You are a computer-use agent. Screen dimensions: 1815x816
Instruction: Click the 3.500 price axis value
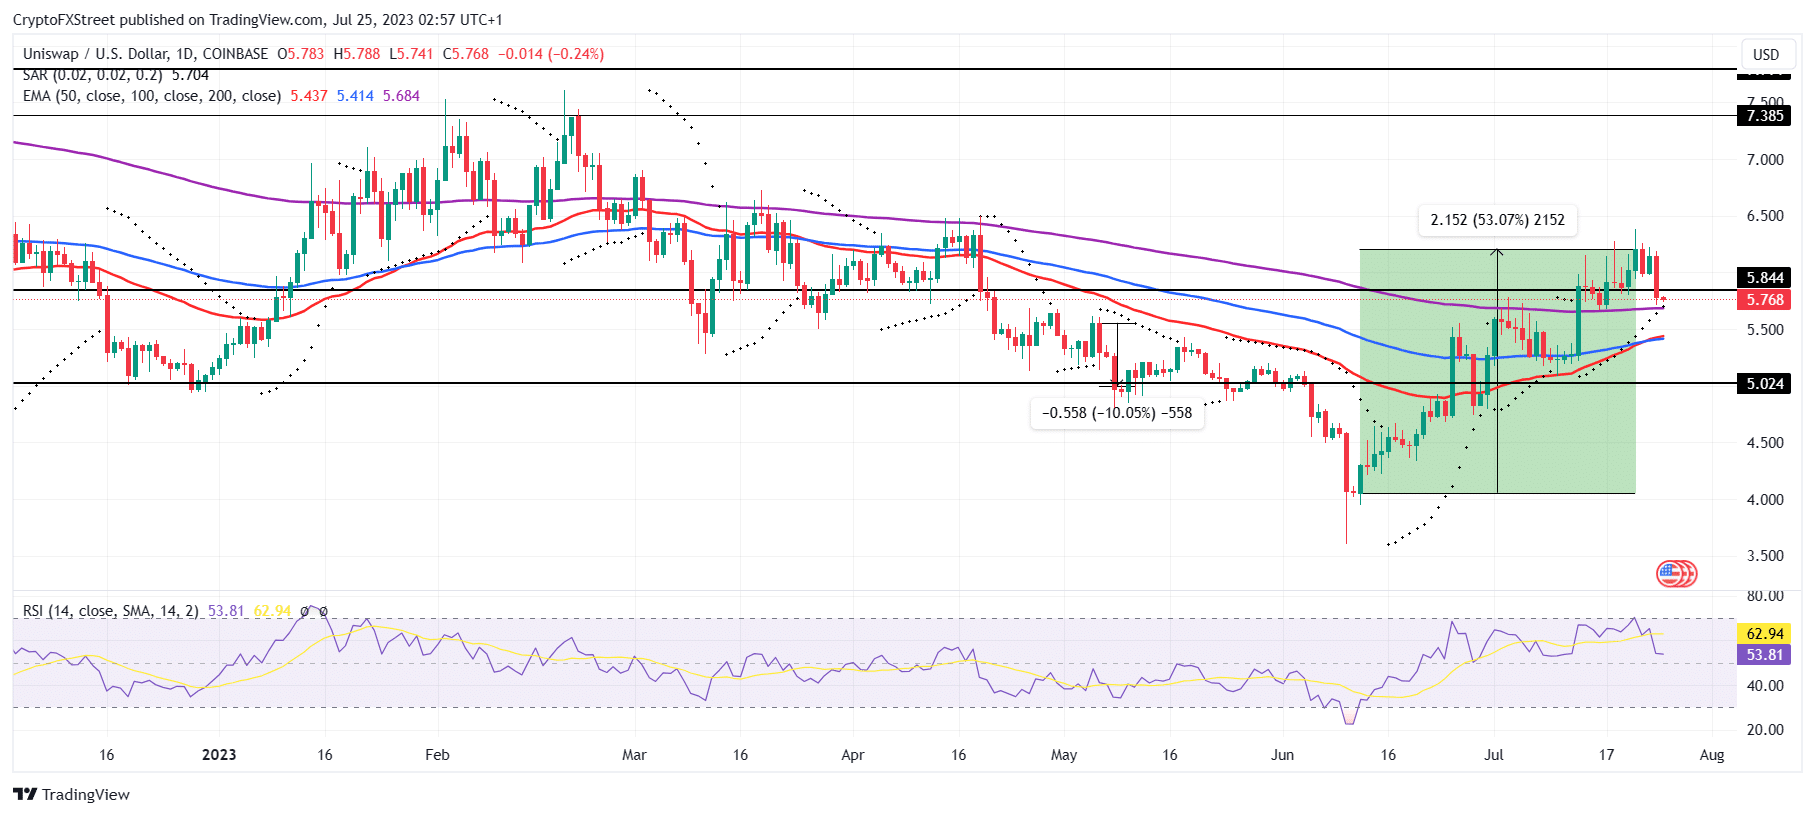(1765, 556)
